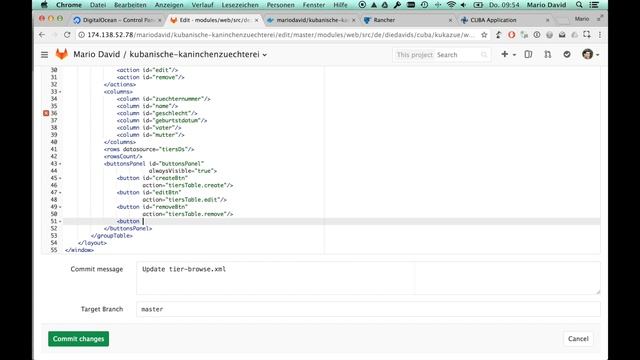640x360 pixels.
Task: Place cursor on line 41 rows datasource
Action: pos(149,149)
